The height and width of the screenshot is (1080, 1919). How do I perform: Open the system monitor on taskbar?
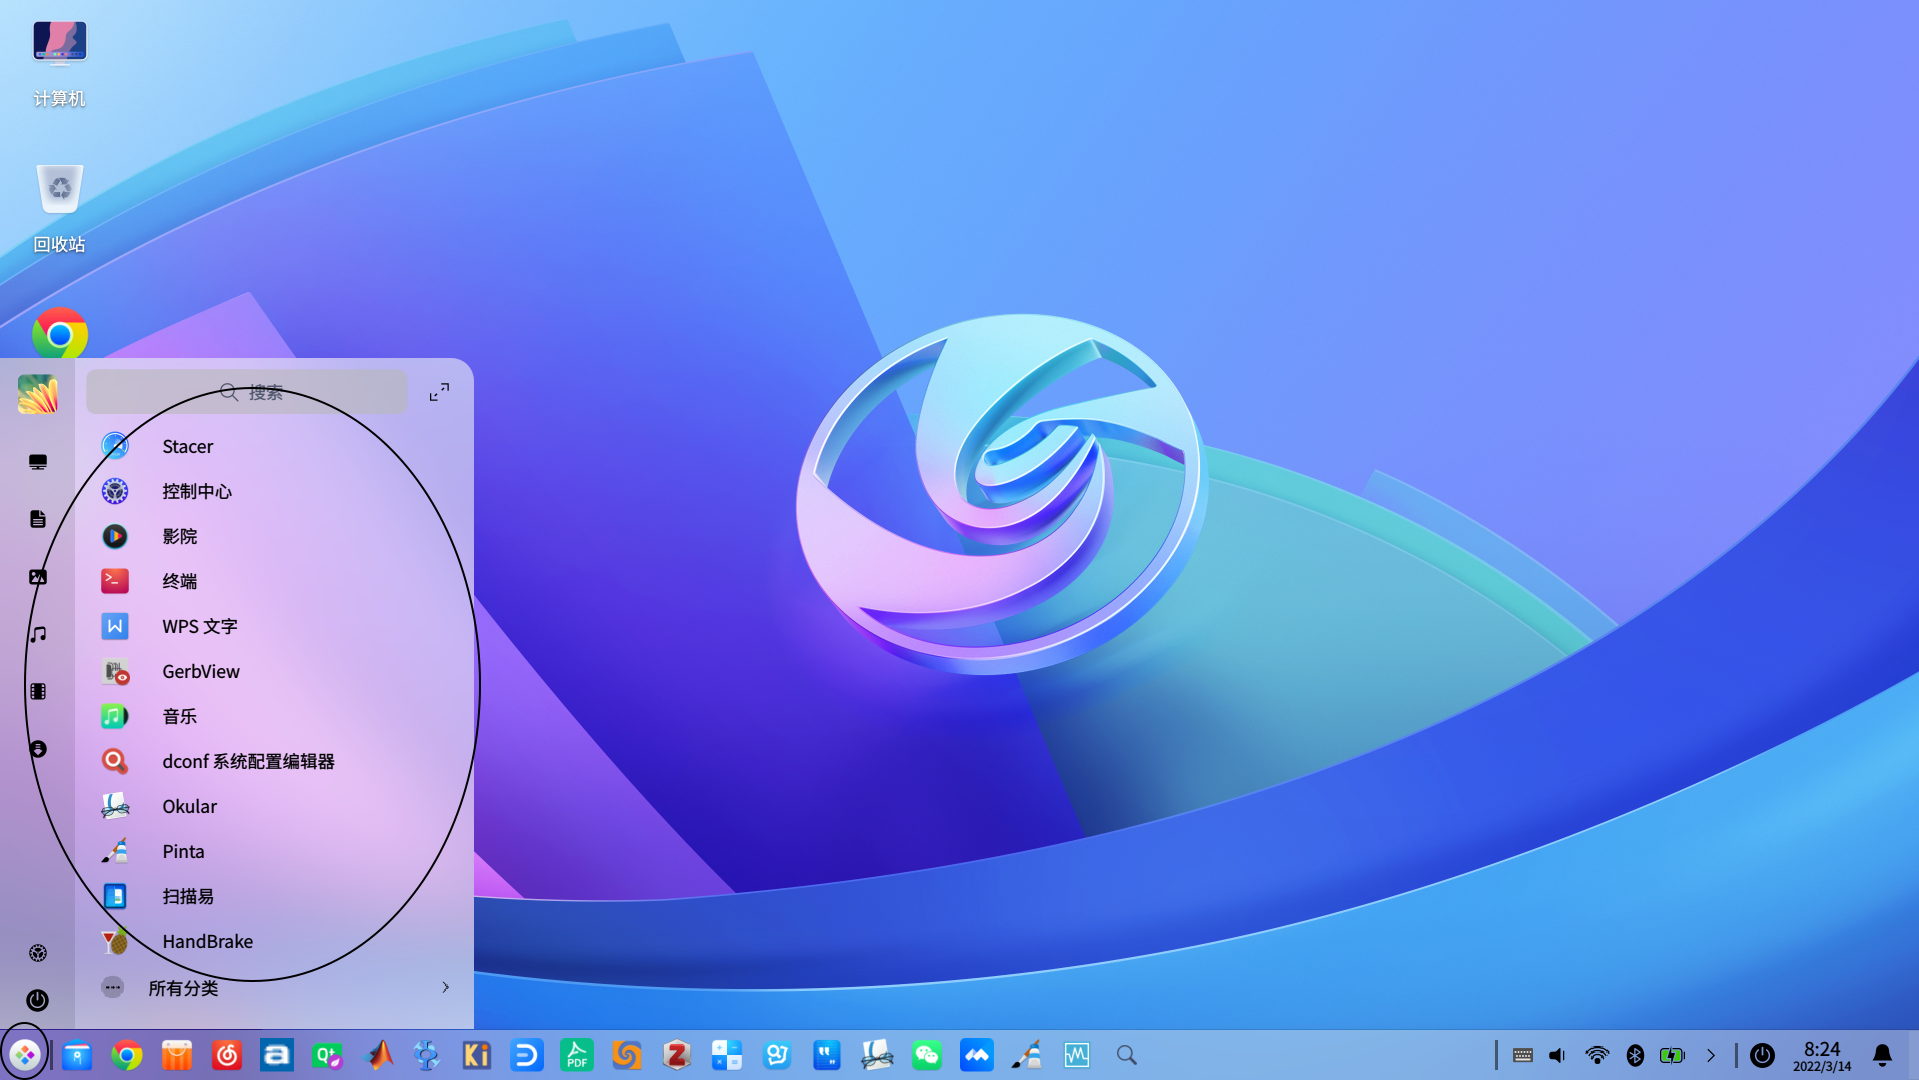(x=1077, y=1055)
